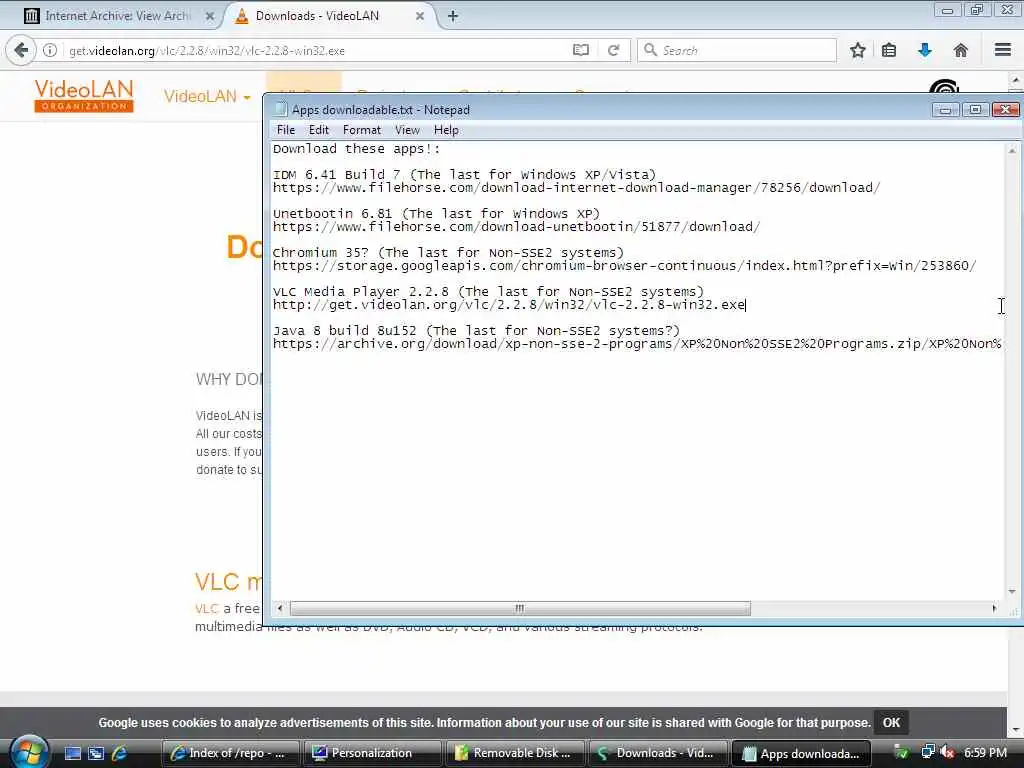Switch to 'Index of /repo' taskbar button
The height and width of the screenshot is (768, 1024).
230,753
